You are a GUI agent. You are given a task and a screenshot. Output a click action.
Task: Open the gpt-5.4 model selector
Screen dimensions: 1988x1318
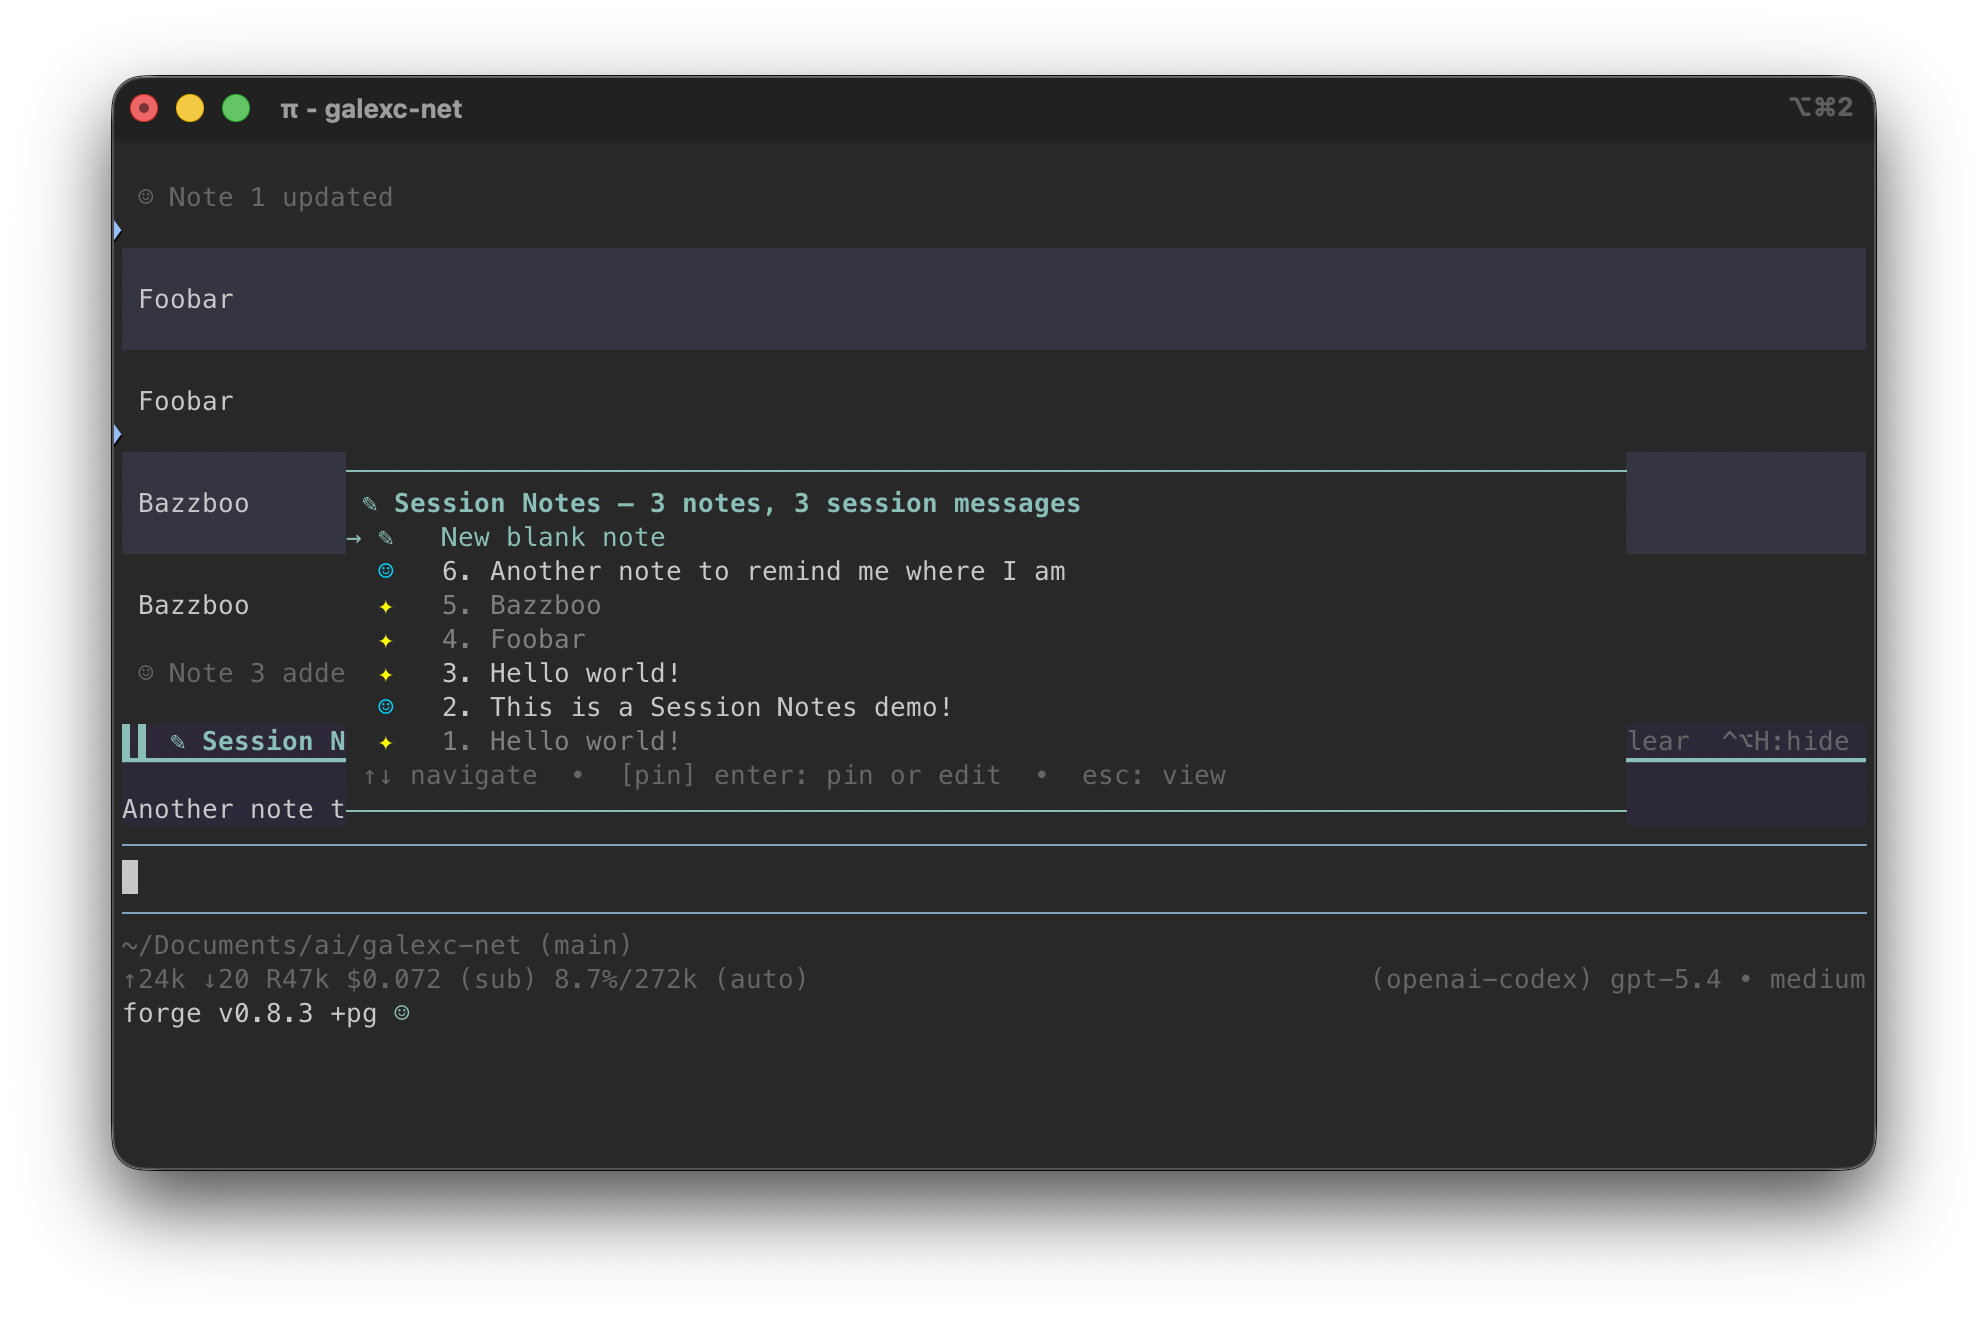click(1664, 979)
